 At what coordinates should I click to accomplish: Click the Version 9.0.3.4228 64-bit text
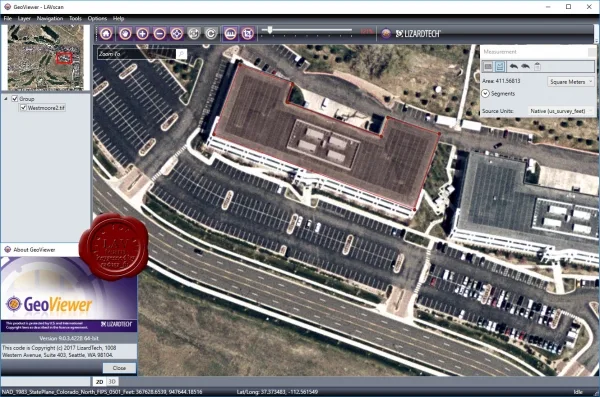(69, 338)
